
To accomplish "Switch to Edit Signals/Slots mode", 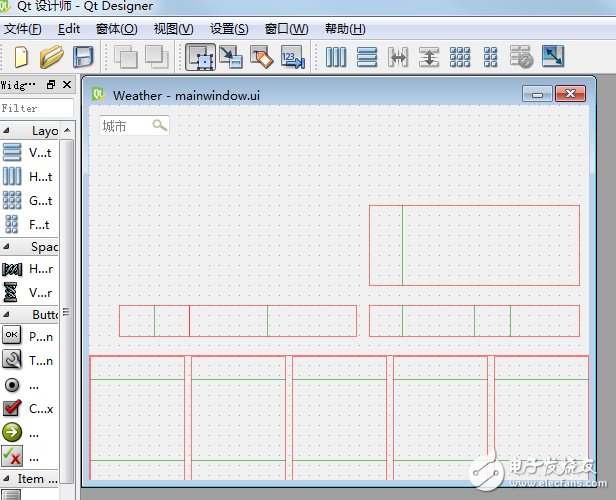I will point(231,57).
